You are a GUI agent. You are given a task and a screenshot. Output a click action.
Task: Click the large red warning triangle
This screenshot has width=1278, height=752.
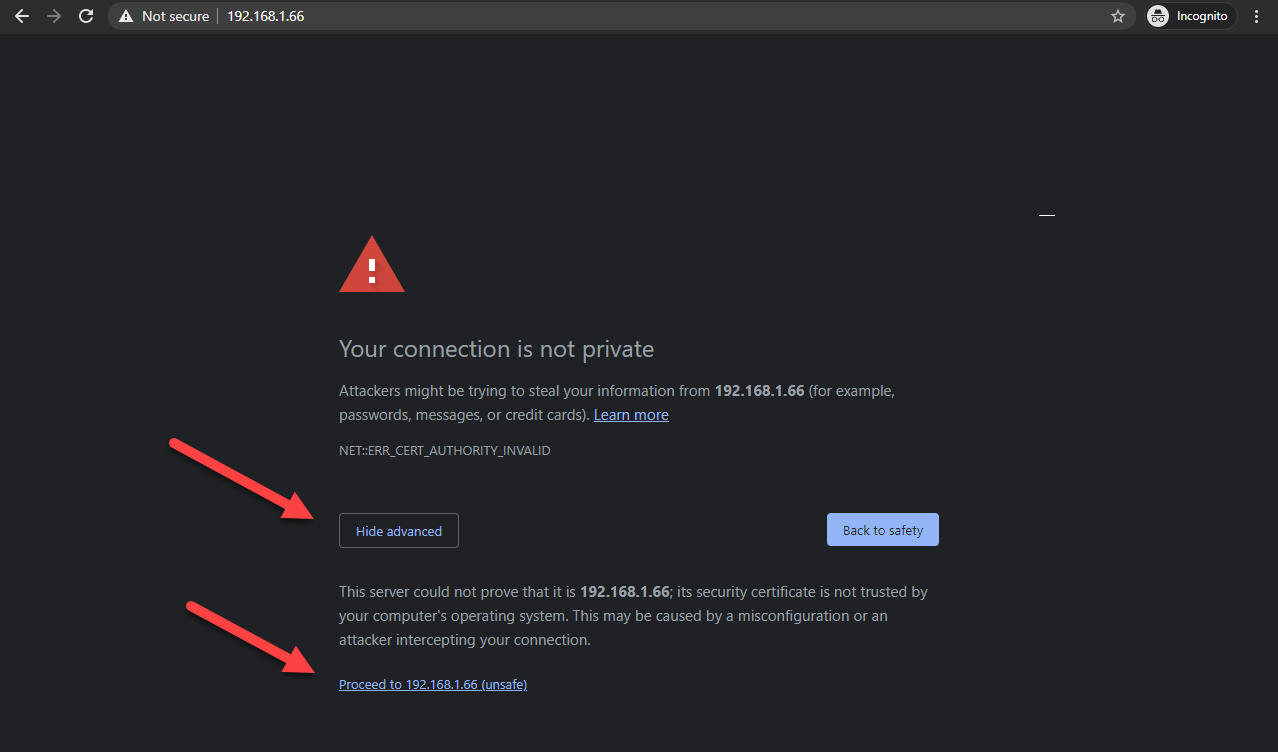(372, 265)
